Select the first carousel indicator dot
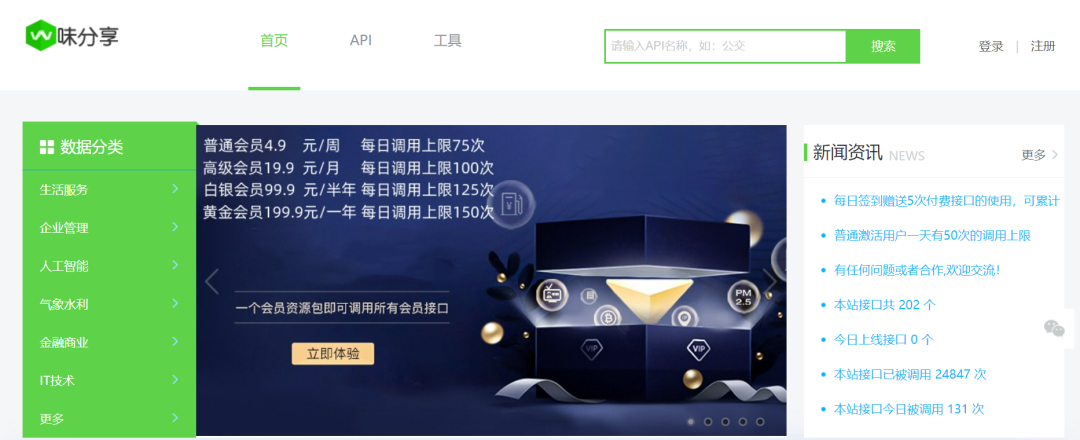The width and height of the screenshot is (1080, 440). pyautogui.click(x=690, y=421)
